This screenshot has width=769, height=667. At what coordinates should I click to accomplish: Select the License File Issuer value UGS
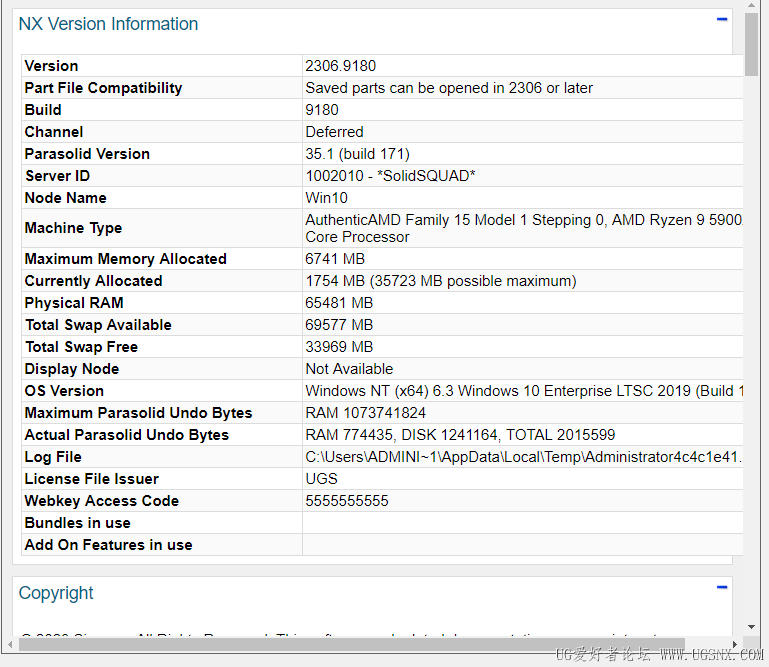321,479
